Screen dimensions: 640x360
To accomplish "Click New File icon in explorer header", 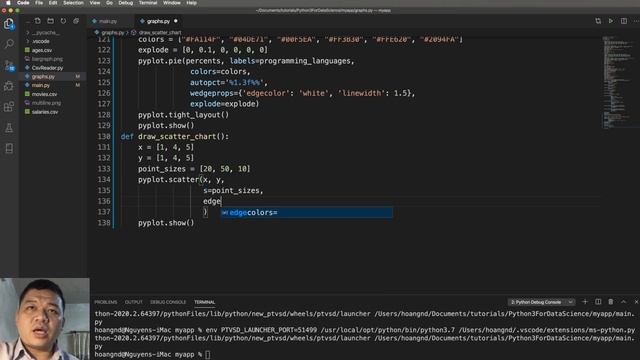I will [x=38, y=21].
